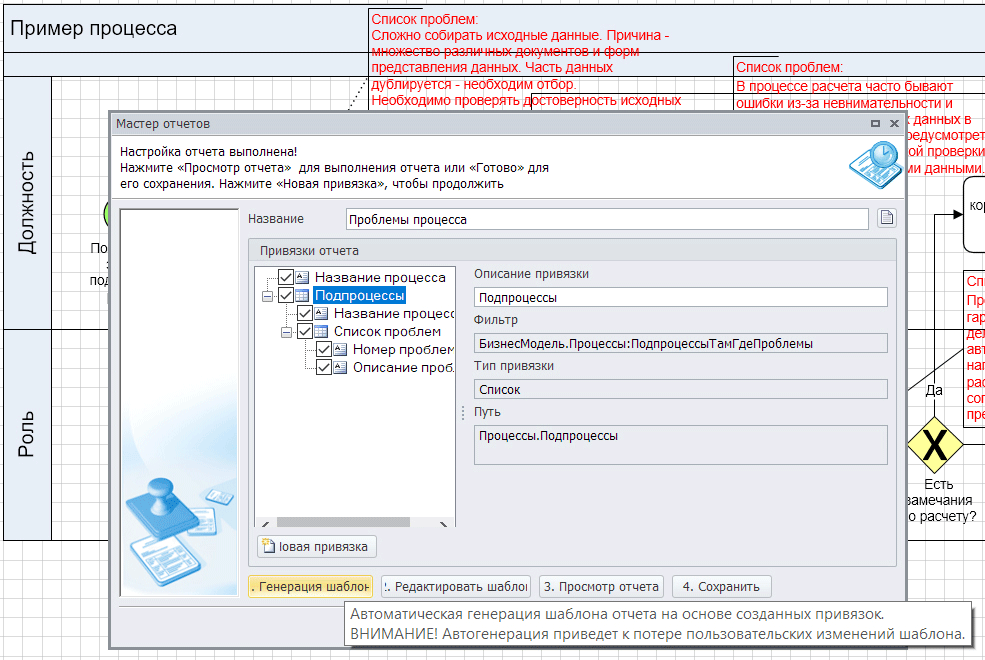This screenshot has height=660, width=985.
Task: Click the text icon beside Описание проблемы
Action: [341, 367]
